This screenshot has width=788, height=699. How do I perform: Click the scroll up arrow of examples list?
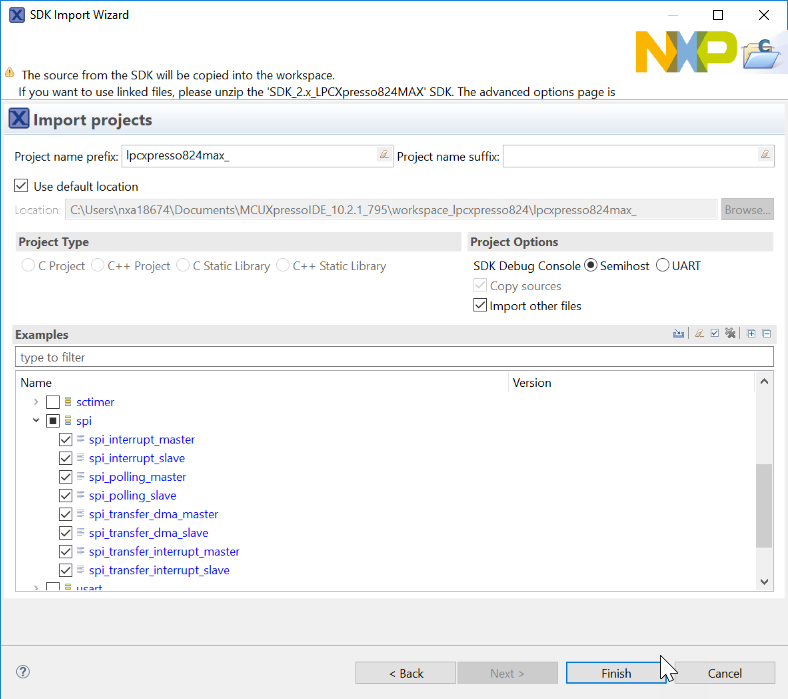tap(764, 381)
